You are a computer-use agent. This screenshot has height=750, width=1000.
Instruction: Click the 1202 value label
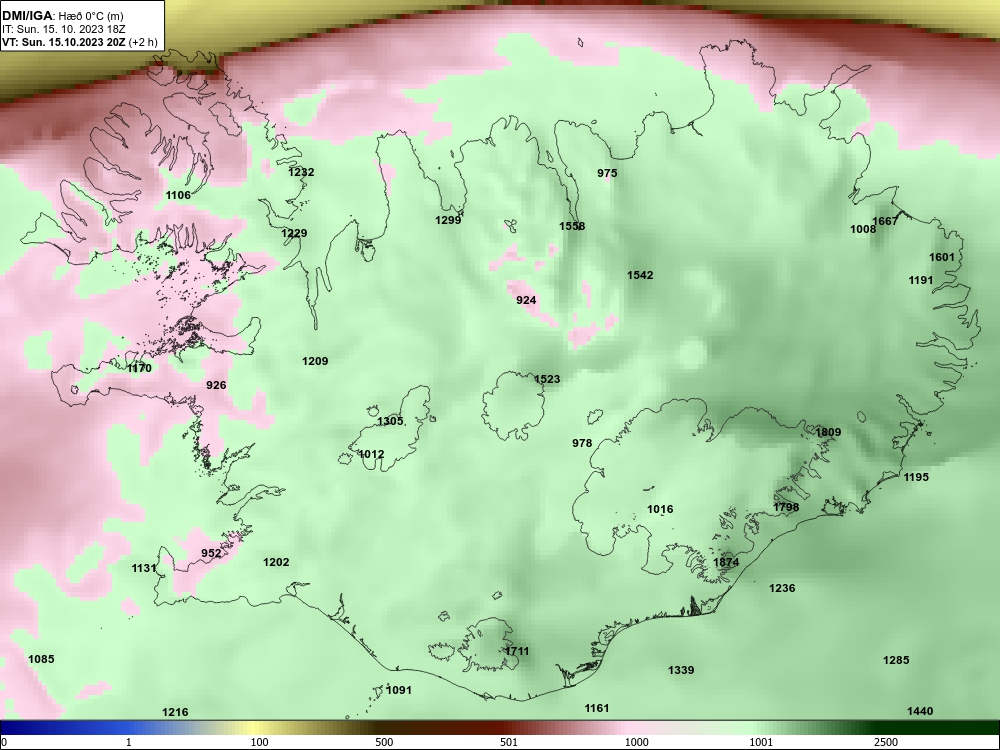point(276,562)
